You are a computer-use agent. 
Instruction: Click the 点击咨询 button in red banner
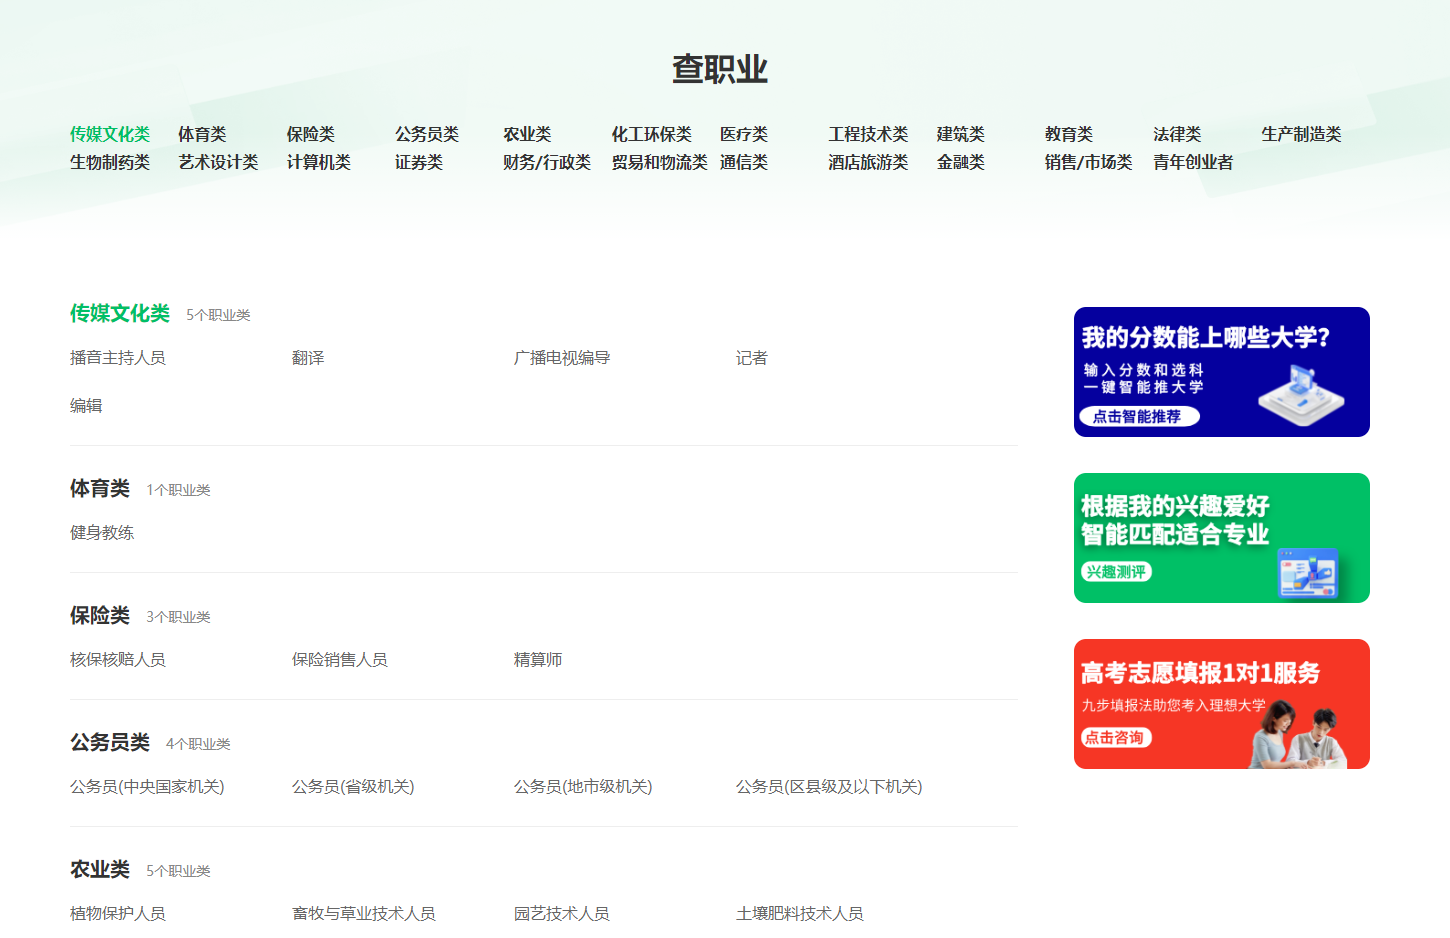click(1116, 738)
